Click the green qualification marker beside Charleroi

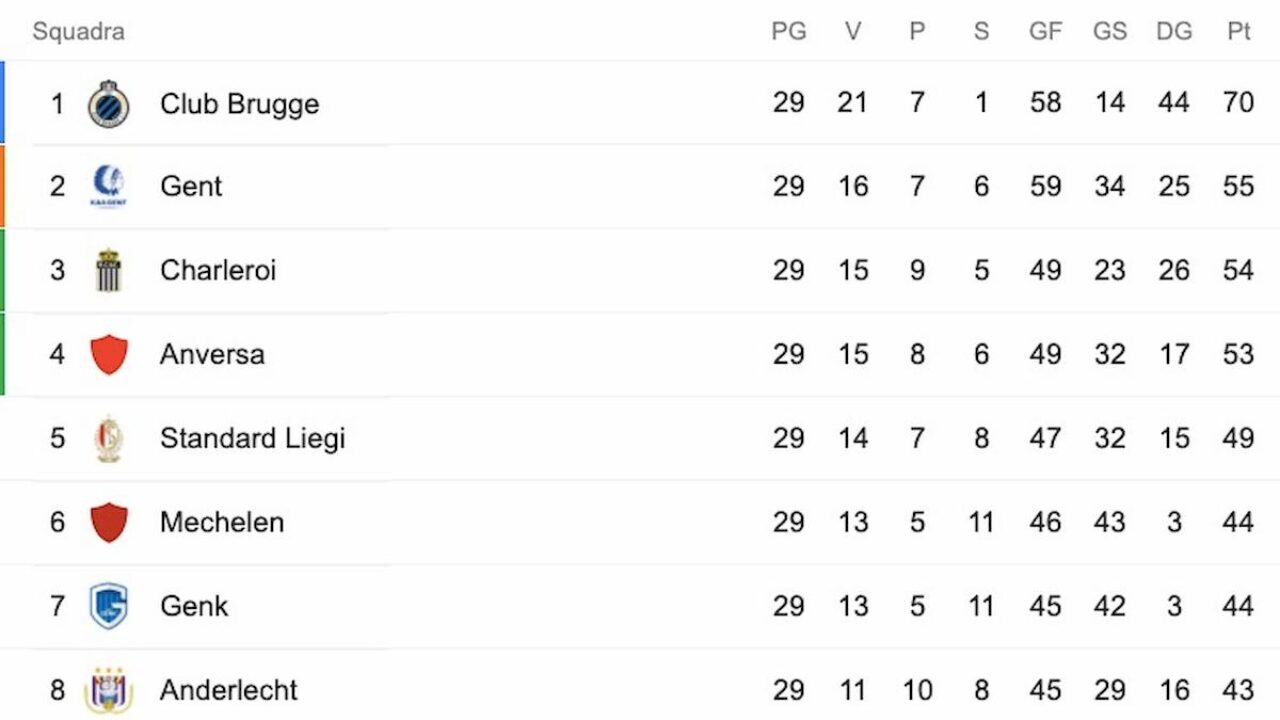point(2,270)
